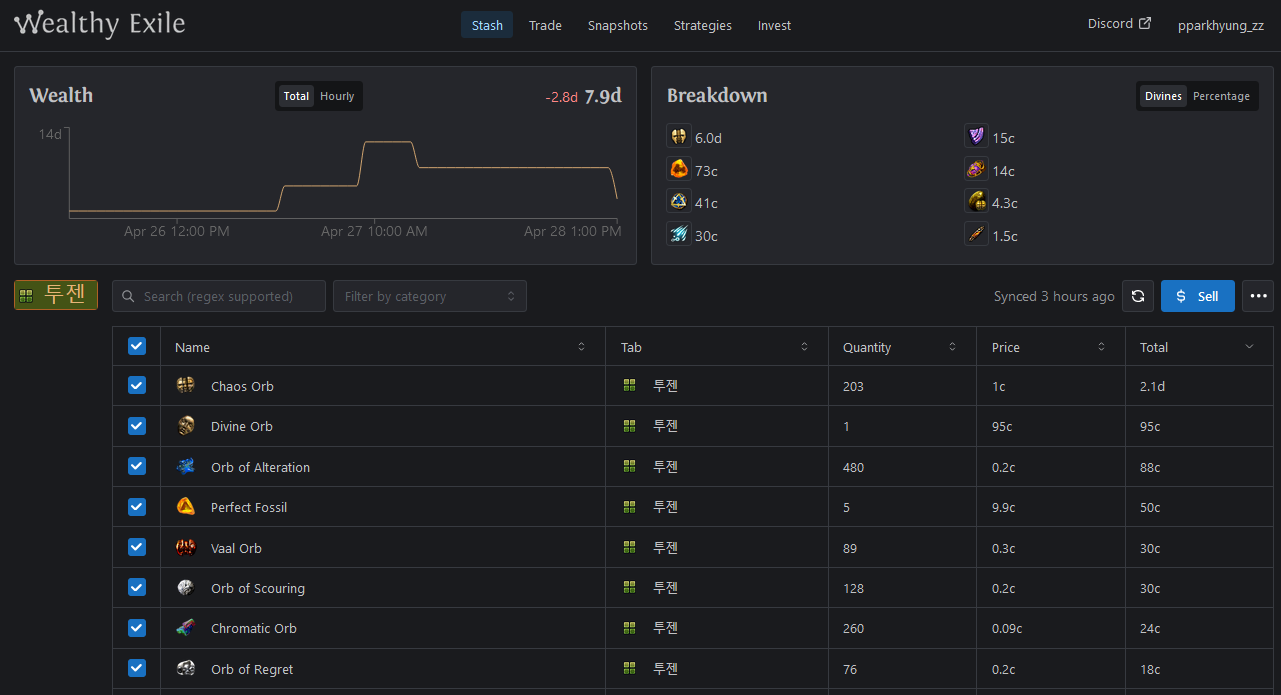Show Breakdown in Percentage
Screen dimensions: 1281x695
[1221, 96]
